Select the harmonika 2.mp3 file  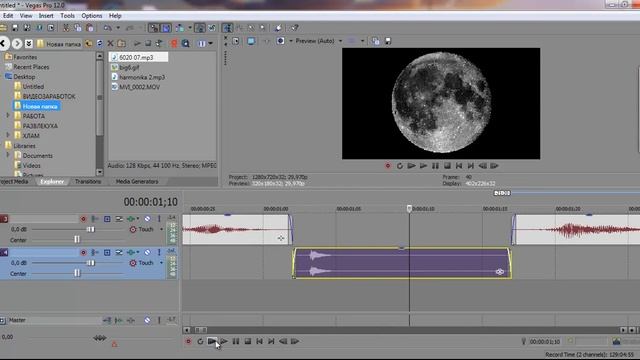pyautogui.click(x=142, y=77)
